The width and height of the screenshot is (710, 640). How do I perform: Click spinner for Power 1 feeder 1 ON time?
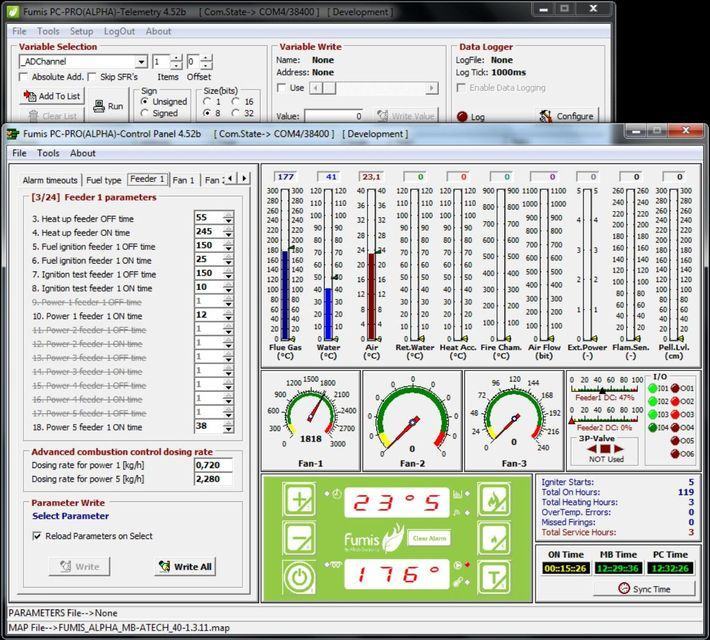click(228, 315)
